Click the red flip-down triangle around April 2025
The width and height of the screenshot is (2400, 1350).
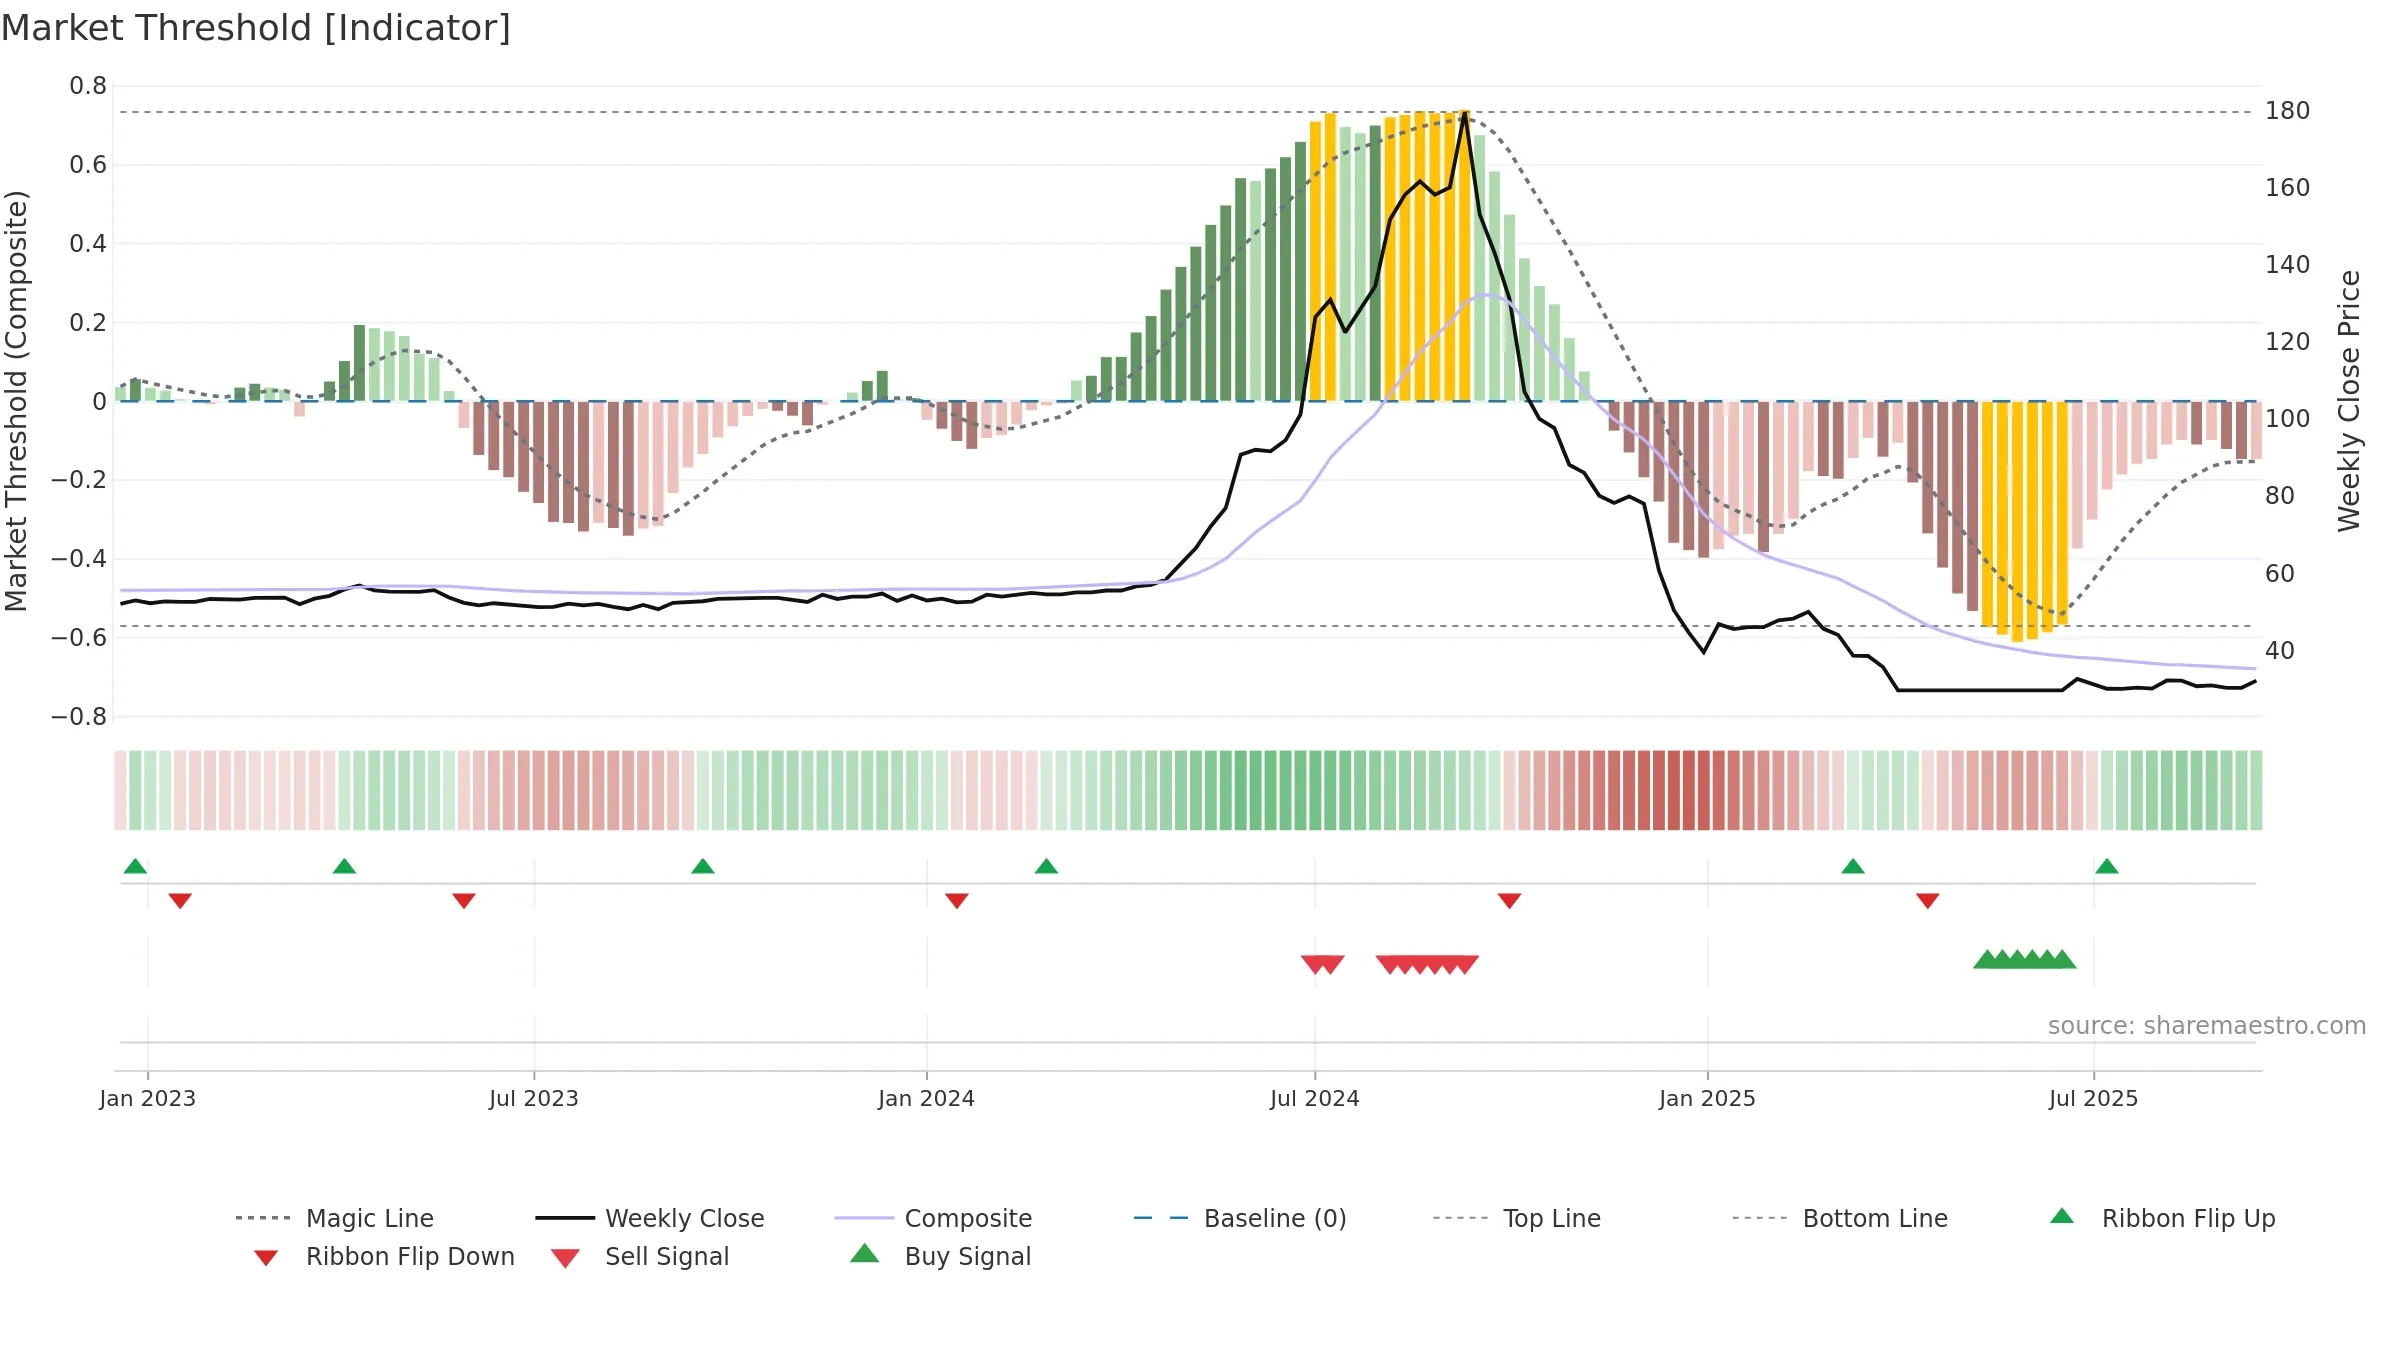1928,901
